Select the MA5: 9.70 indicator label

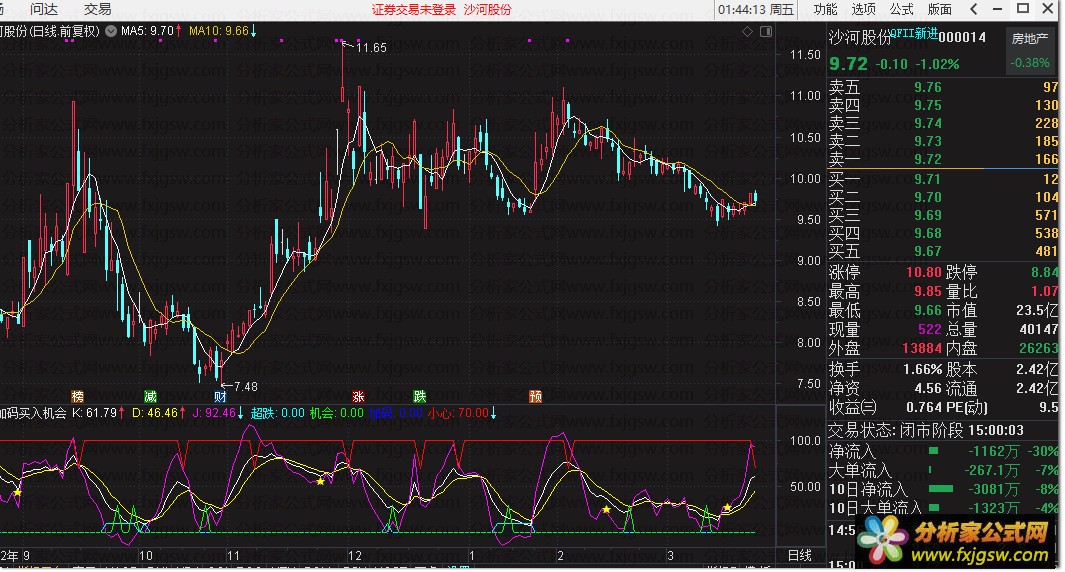click(151, 31)
